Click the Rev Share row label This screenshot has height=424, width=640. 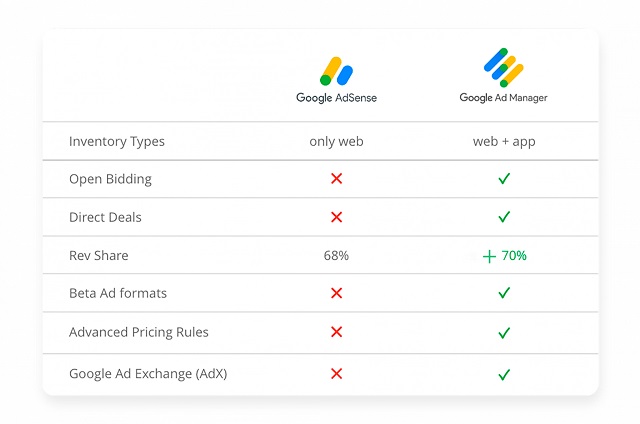[99, 256]
